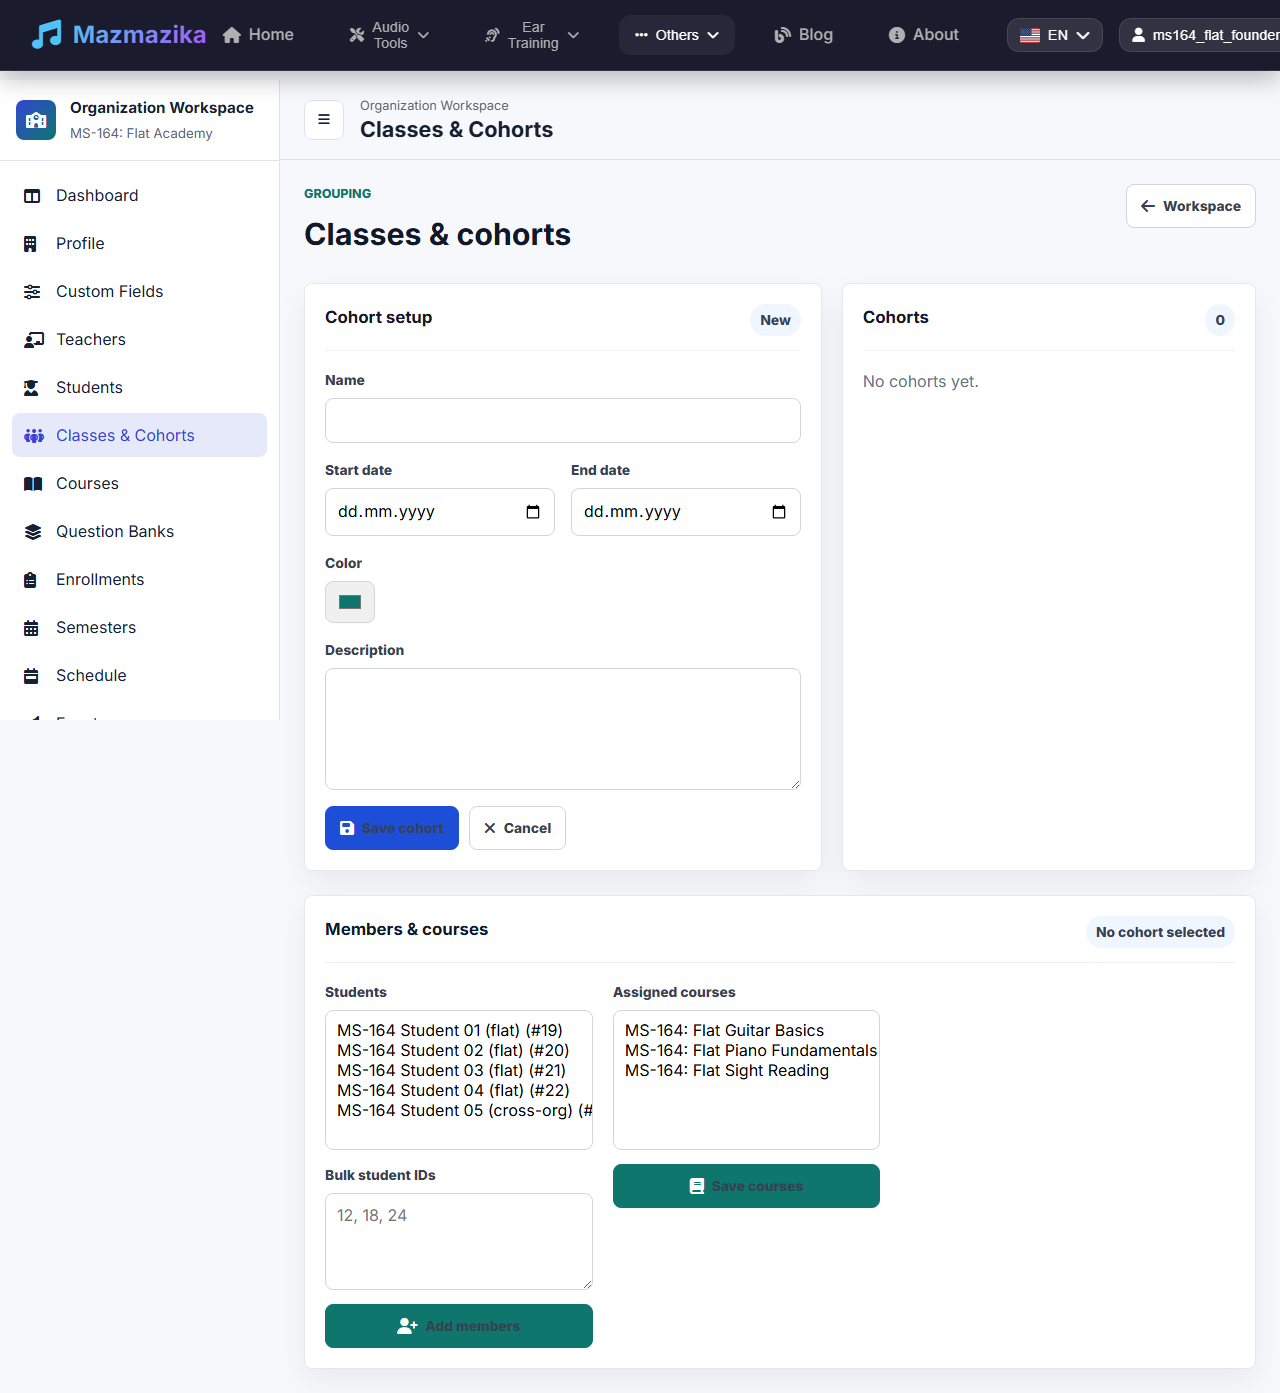Open the Start date calendar picker icon
The image size is (1280, 1393).
point(533,512)
